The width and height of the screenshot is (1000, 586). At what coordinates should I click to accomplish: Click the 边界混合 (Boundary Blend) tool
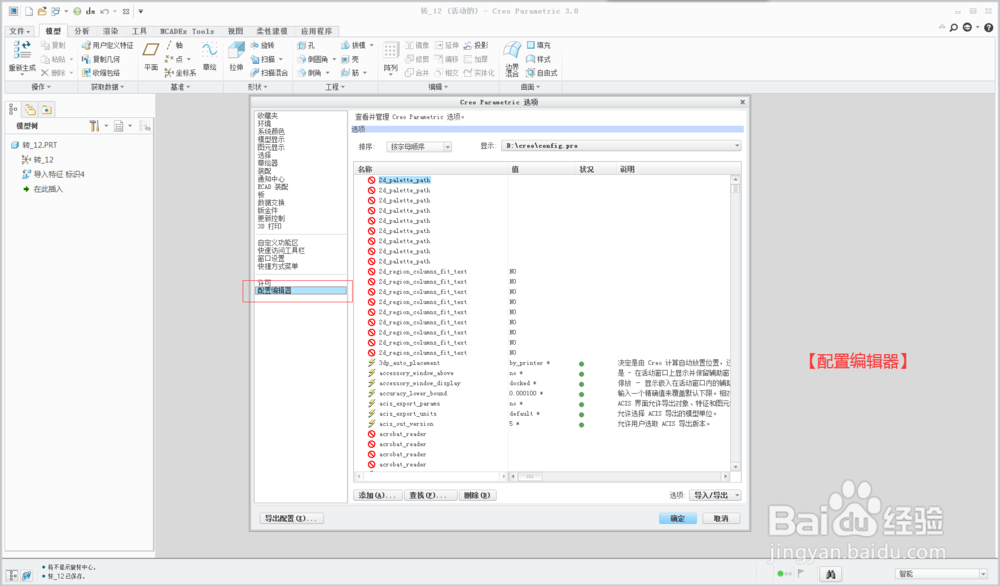tap(511, 59)
